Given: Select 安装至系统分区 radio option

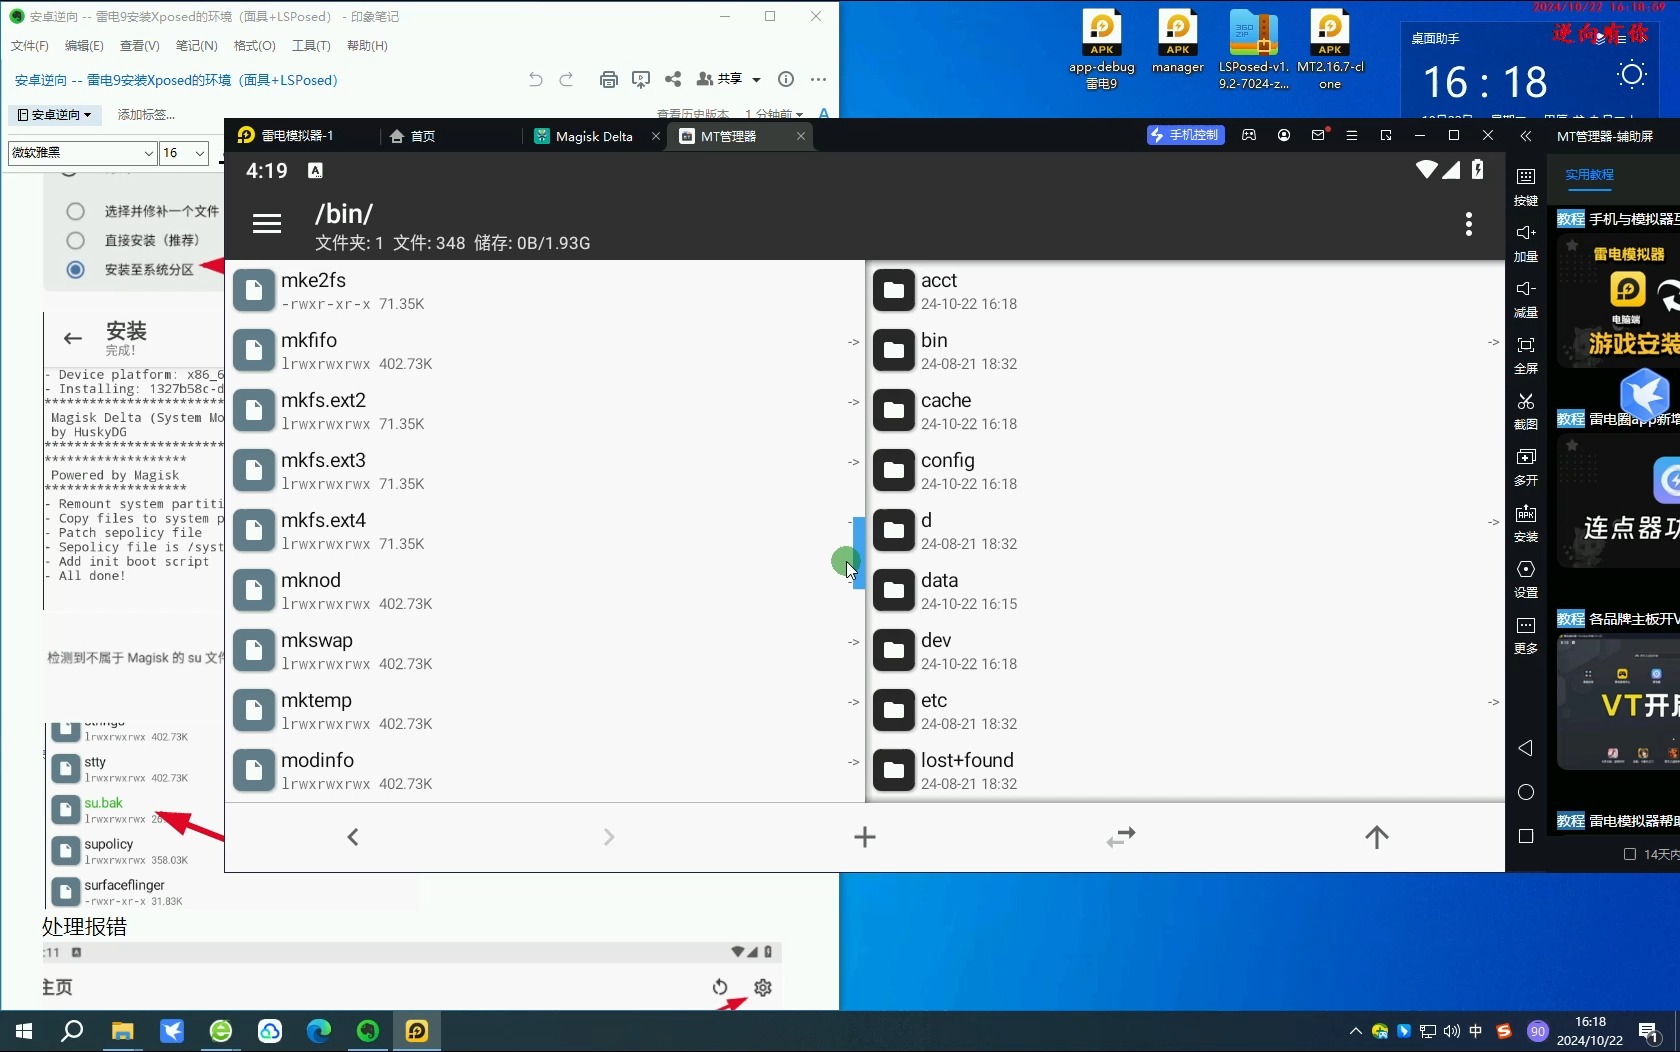Looking at the screenshot, I should [75, 269].
